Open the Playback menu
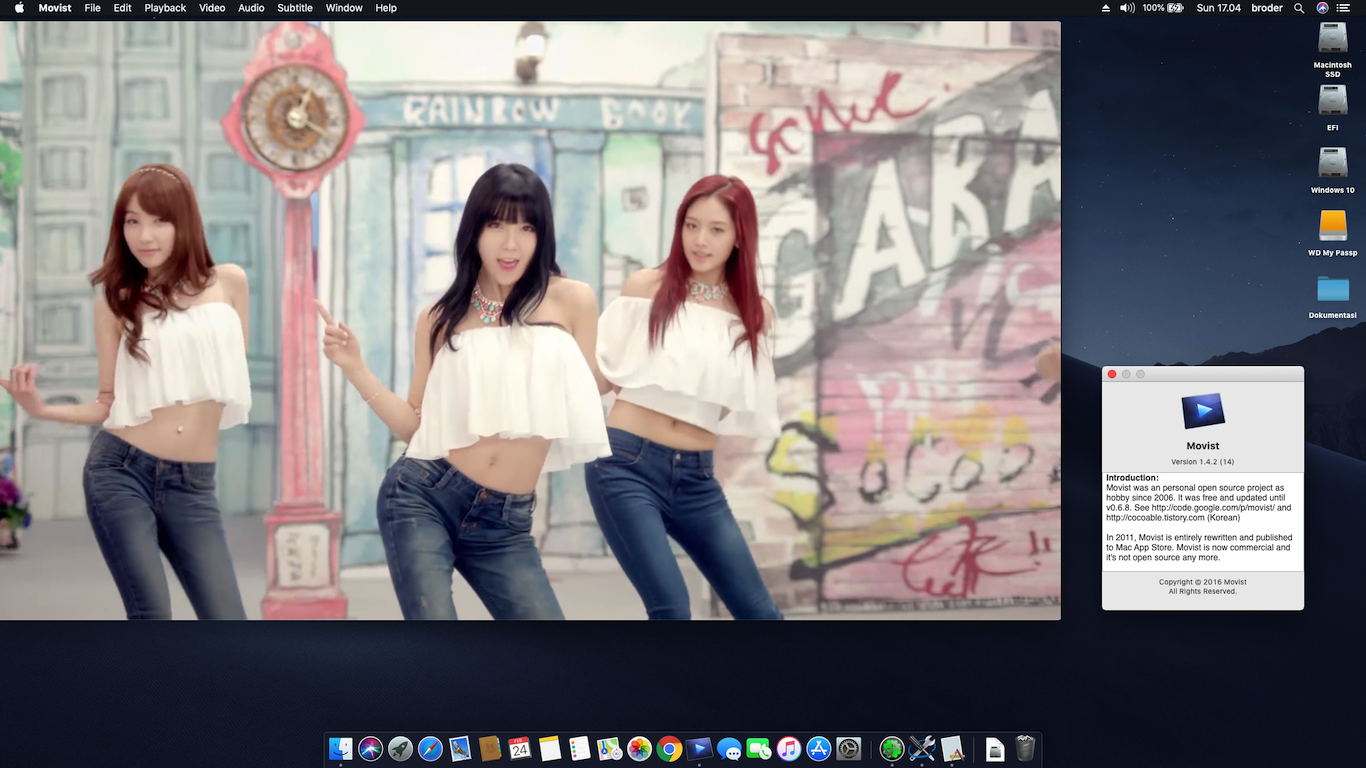This screenshot has width=1366, height=768. click(x=165, y=8)
